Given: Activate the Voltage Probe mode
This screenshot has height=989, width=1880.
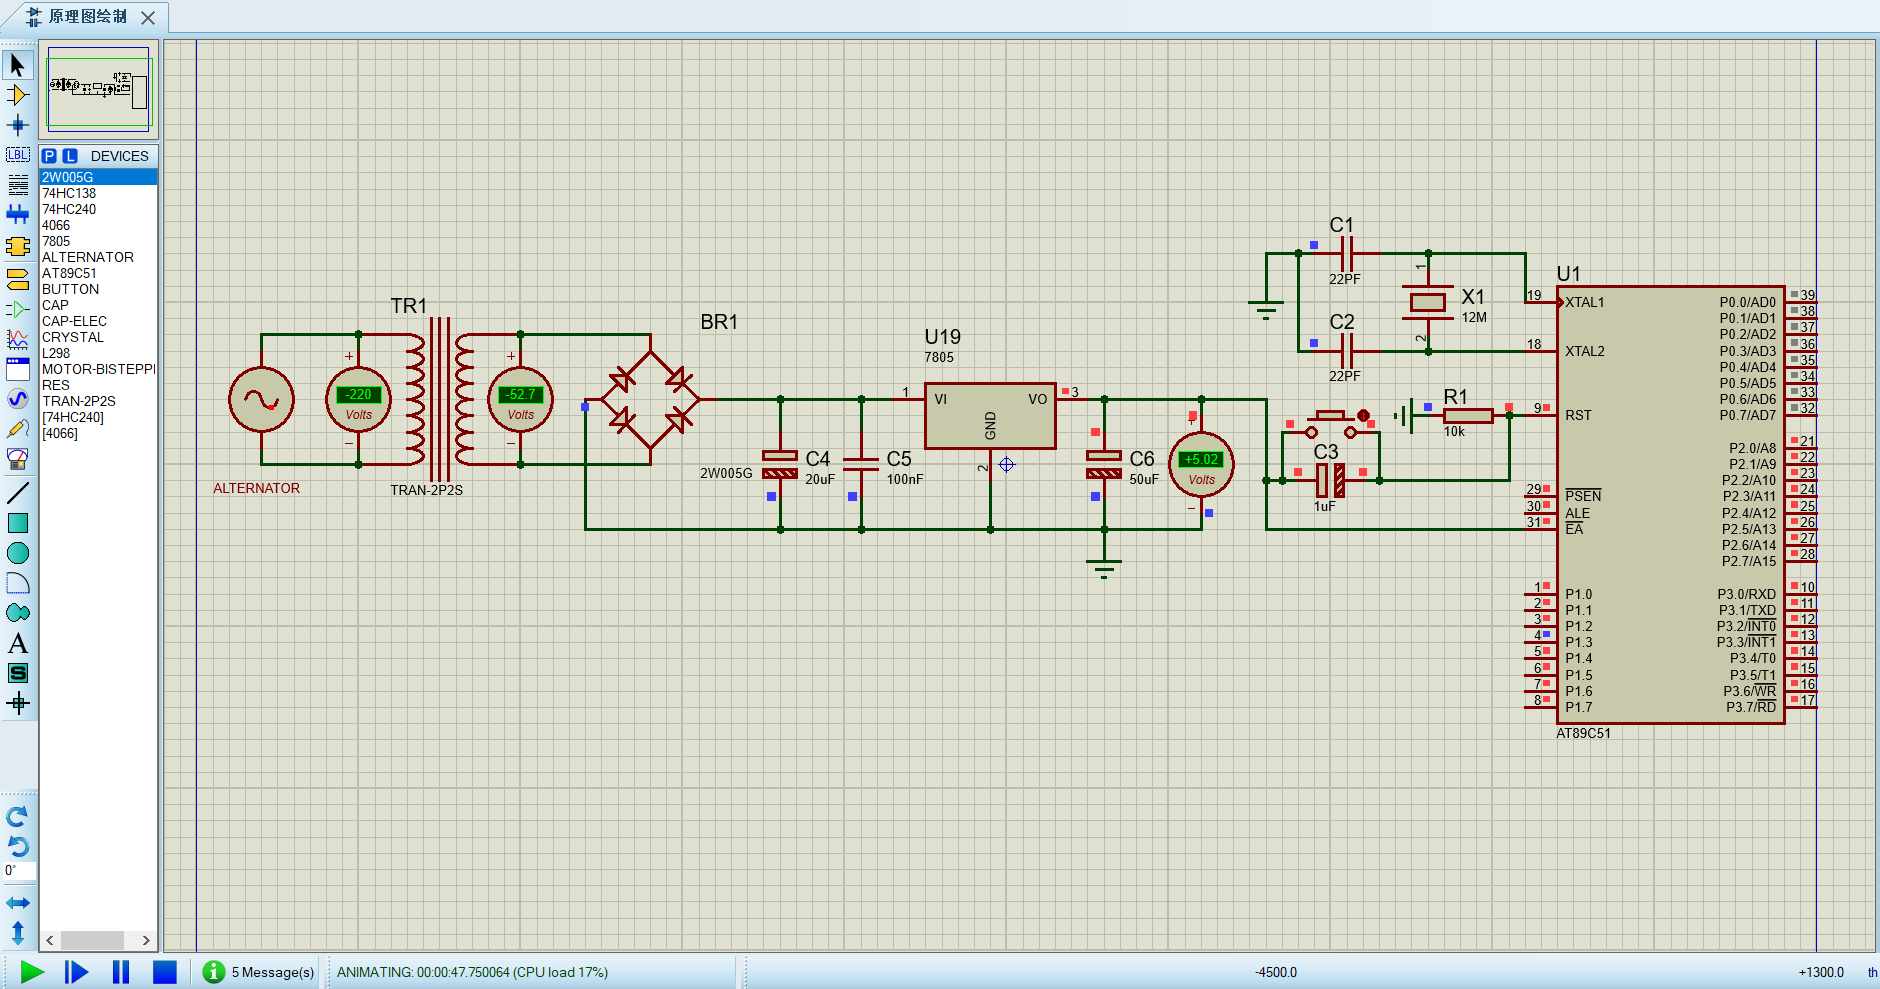Looking at the screenshot, I should [x=18, y=429].
